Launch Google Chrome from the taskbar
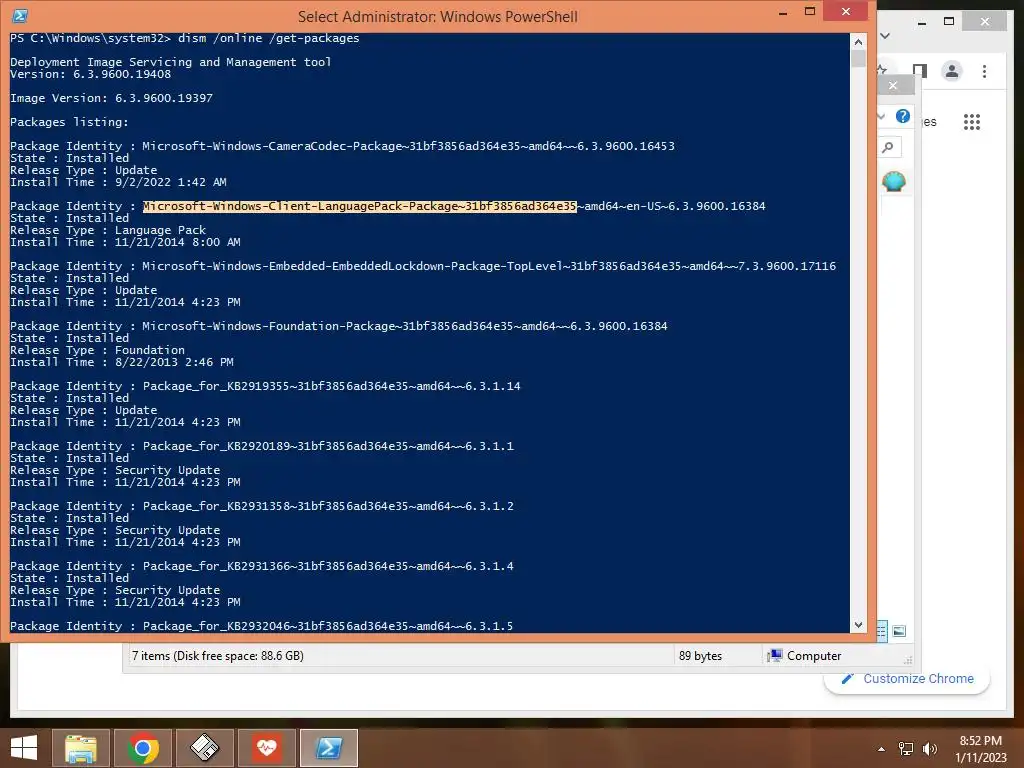The width and height of the screenshot is (1024, 768). (x=143, y=748)
